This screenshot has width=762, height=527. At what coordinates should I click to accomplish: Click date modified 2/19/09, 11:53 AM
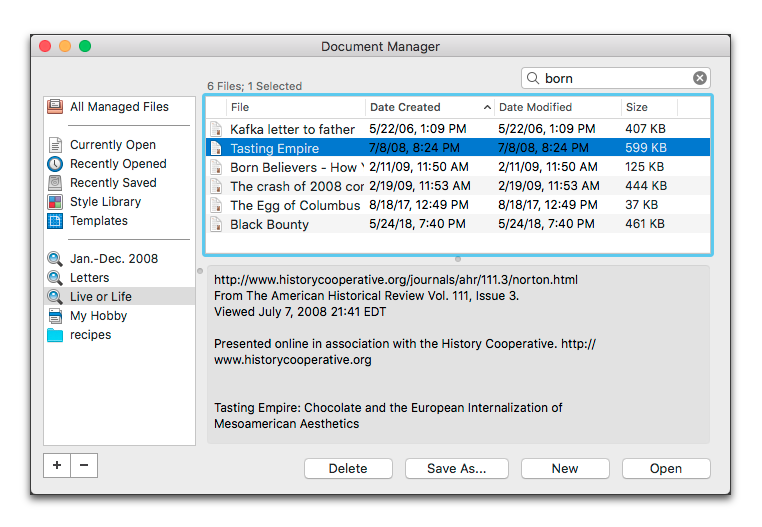pos(549,186)
